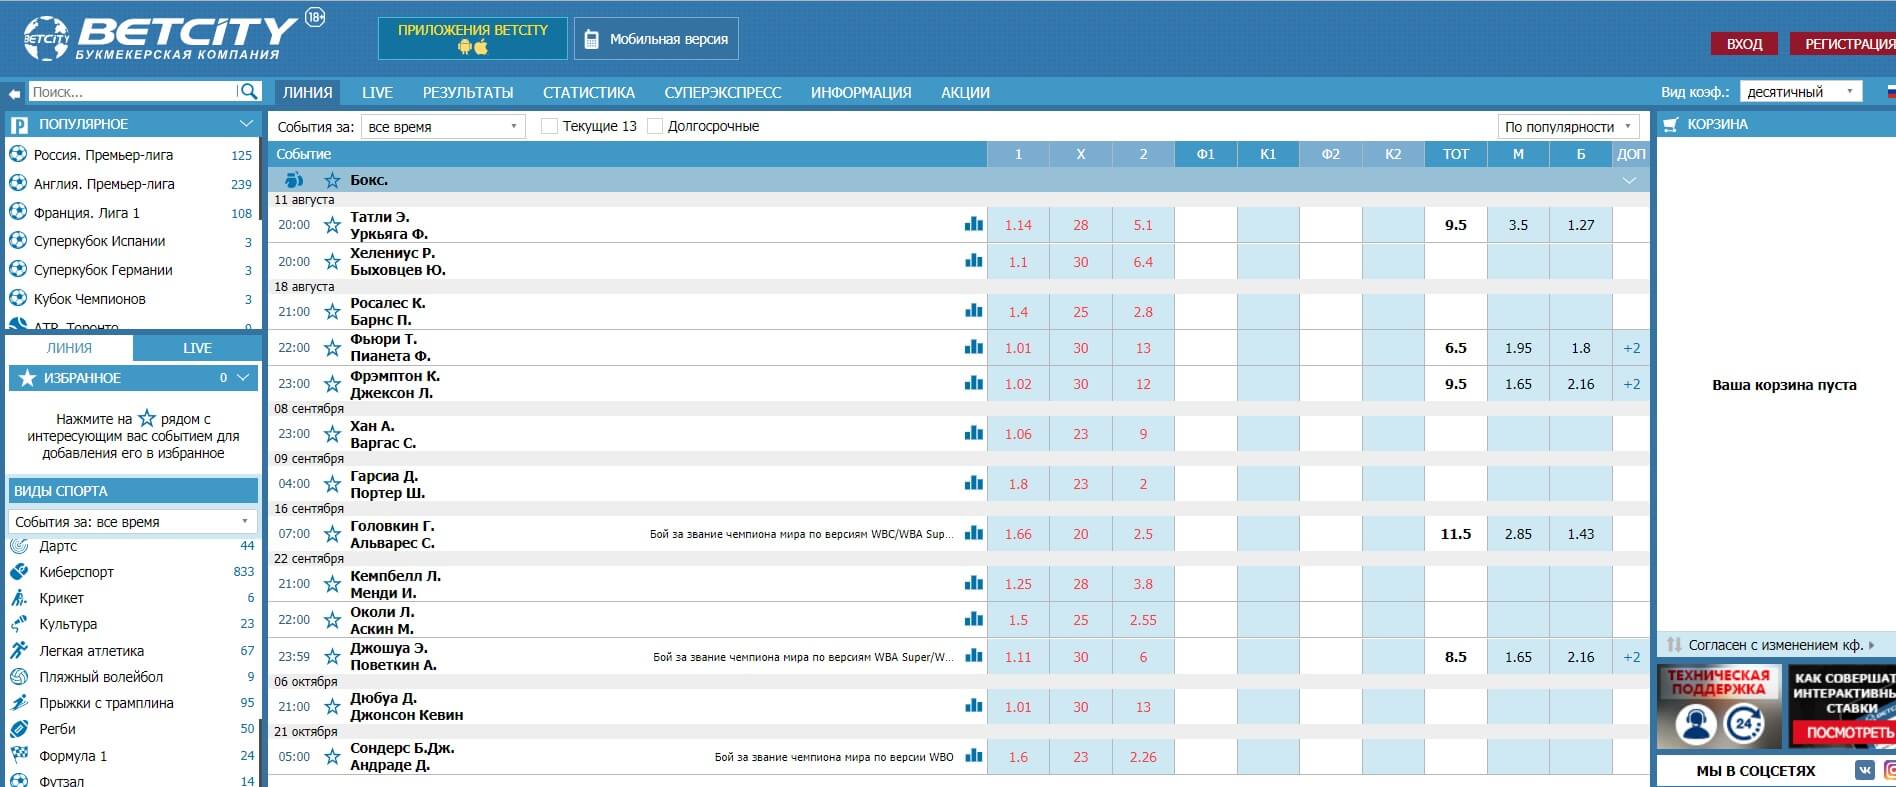Click the Киберспорт sport icon

[x=19, y=572]
